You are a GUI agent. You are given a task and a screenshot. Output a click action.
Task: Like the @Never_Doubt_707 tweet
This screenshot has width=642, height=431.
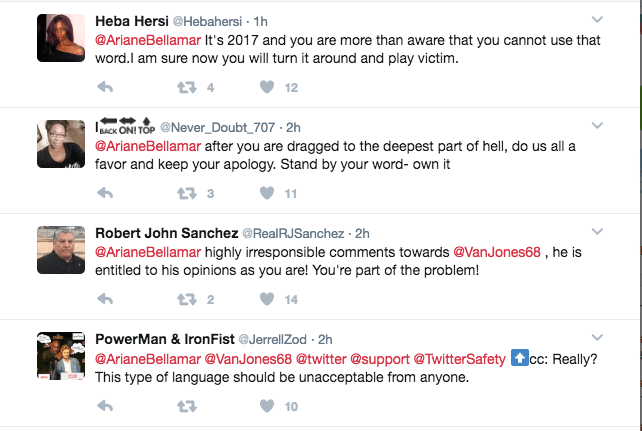[x=267, y=193]
